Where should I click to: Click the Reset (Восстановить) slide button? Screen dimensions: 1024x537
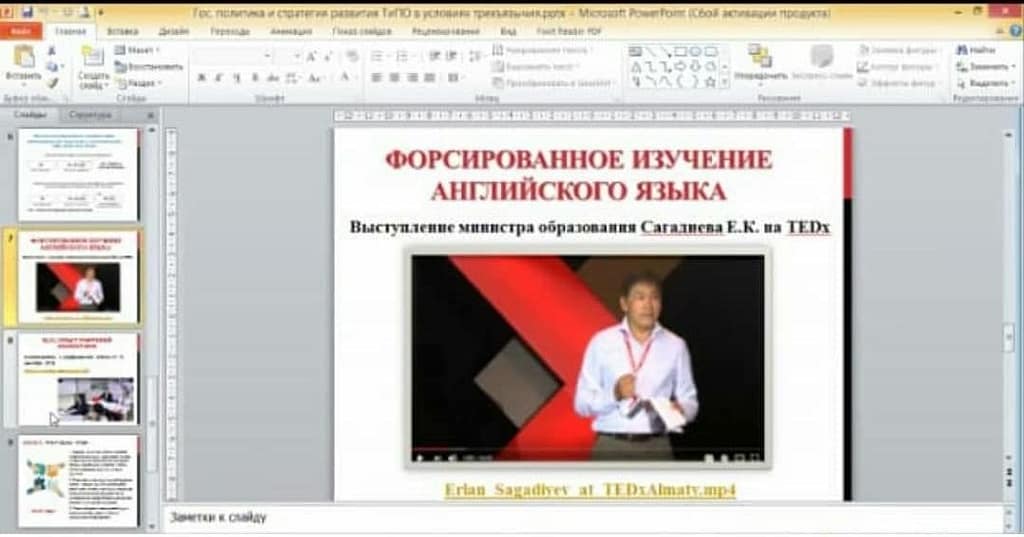point(147,66)
